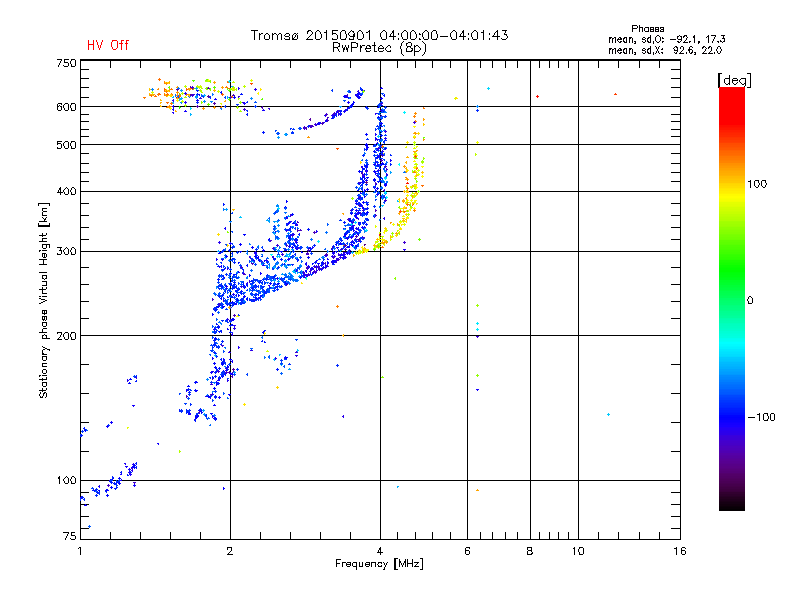Pick the black bottom of the colorbar
Viewport: 800px width, 600px height.
(x=731, y=506)
